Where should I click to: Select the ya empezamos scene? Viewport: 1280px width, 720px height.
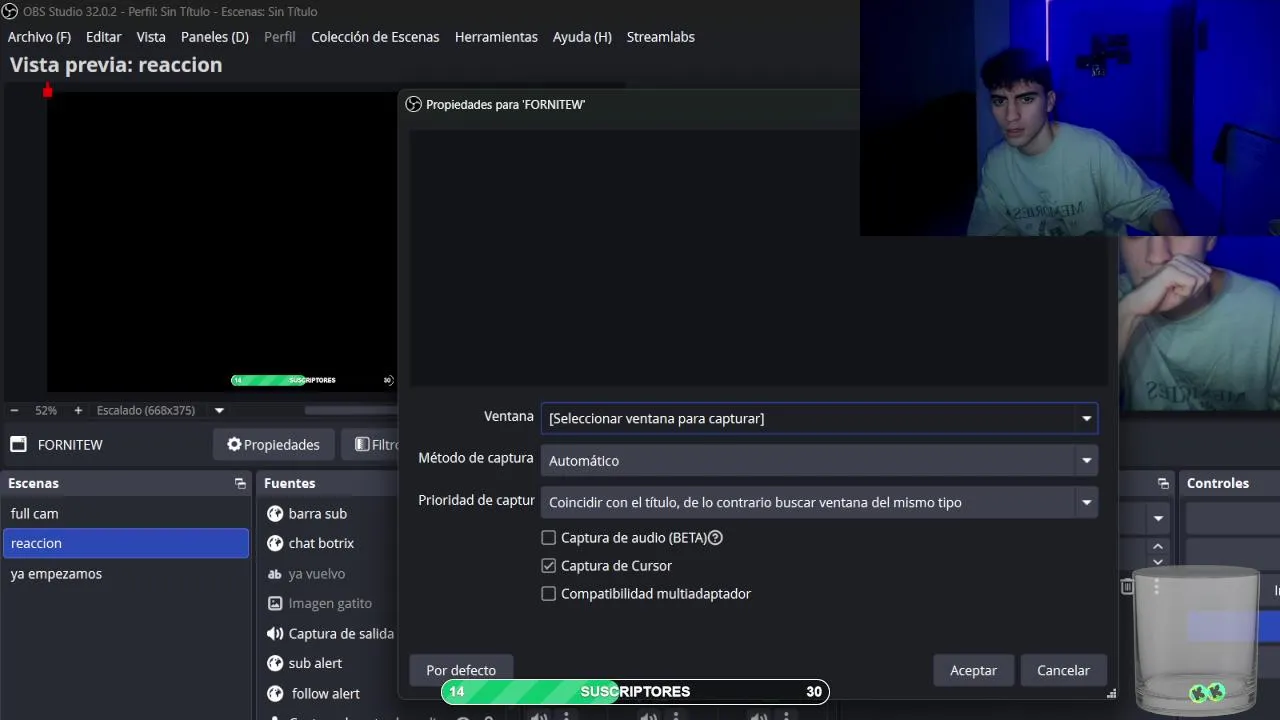tap(126, 574)
